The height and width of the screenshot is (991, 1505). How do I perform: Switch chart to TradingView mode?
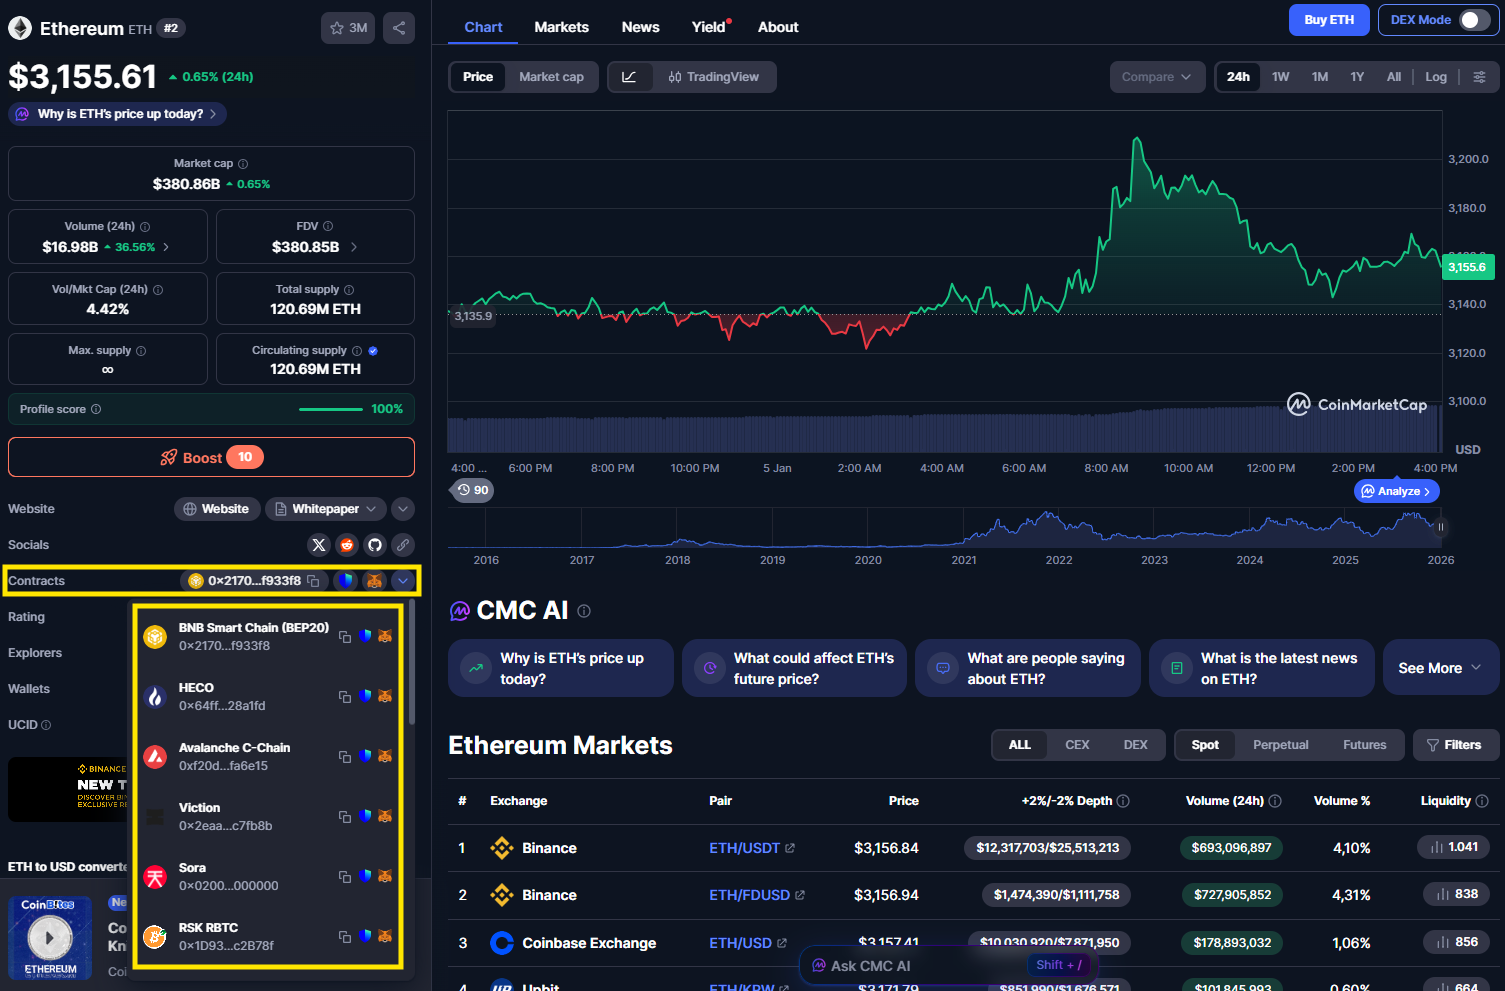[x=714, y=77]
